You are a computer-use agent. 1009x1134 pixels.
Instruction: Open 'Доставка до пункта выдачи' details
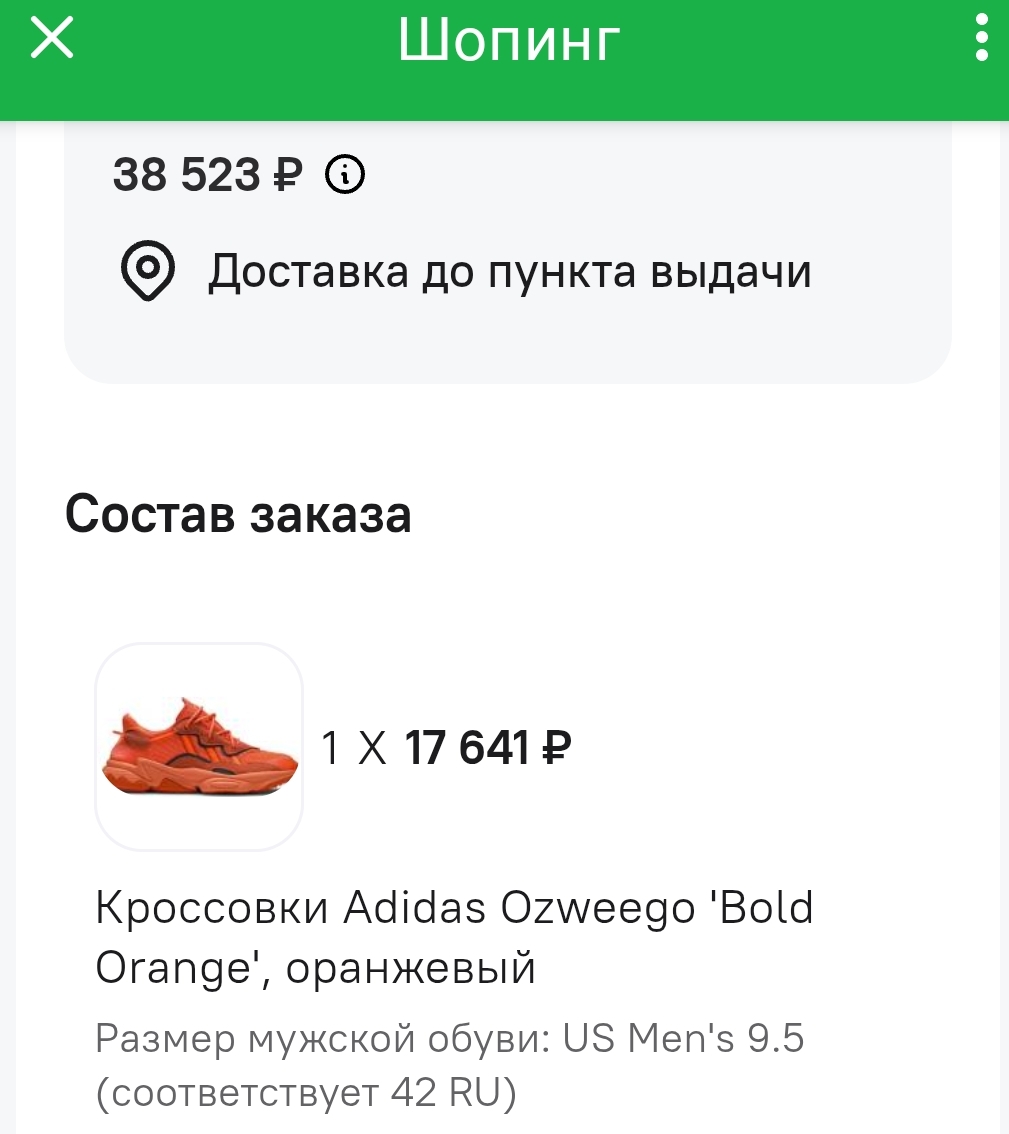(508, 272)
